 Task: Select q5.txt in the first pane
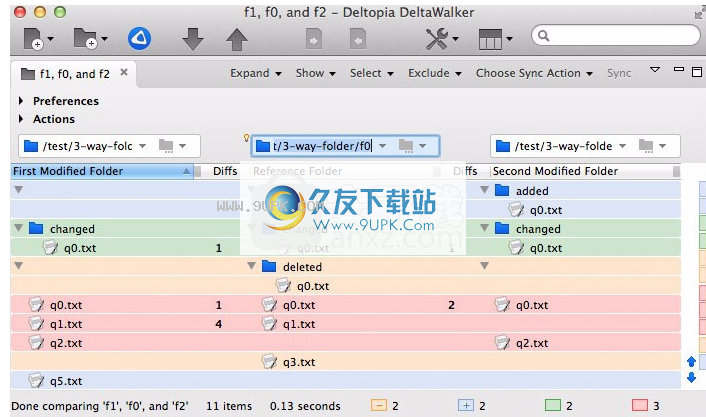tap(66, 381)
